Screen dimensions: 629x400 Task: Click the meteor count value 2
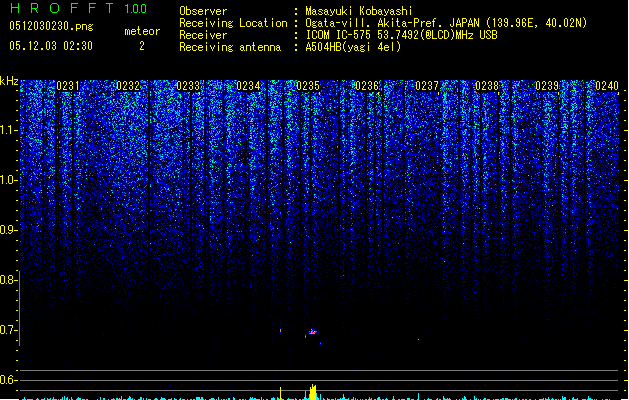pos(142,46)
